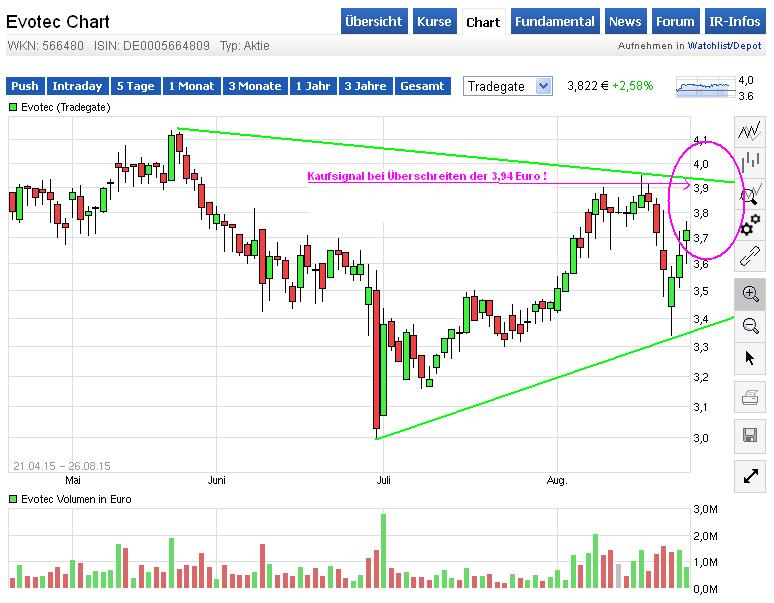Viewport: 774px width, 603px height.
Task: Show Intraday chart range
Action: (77, 86)
